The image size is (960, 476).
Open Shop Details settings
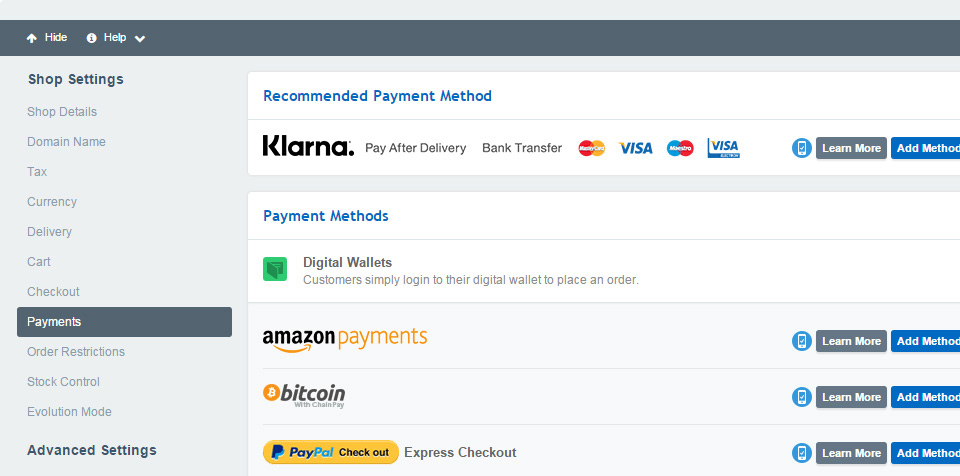point(62,112)
